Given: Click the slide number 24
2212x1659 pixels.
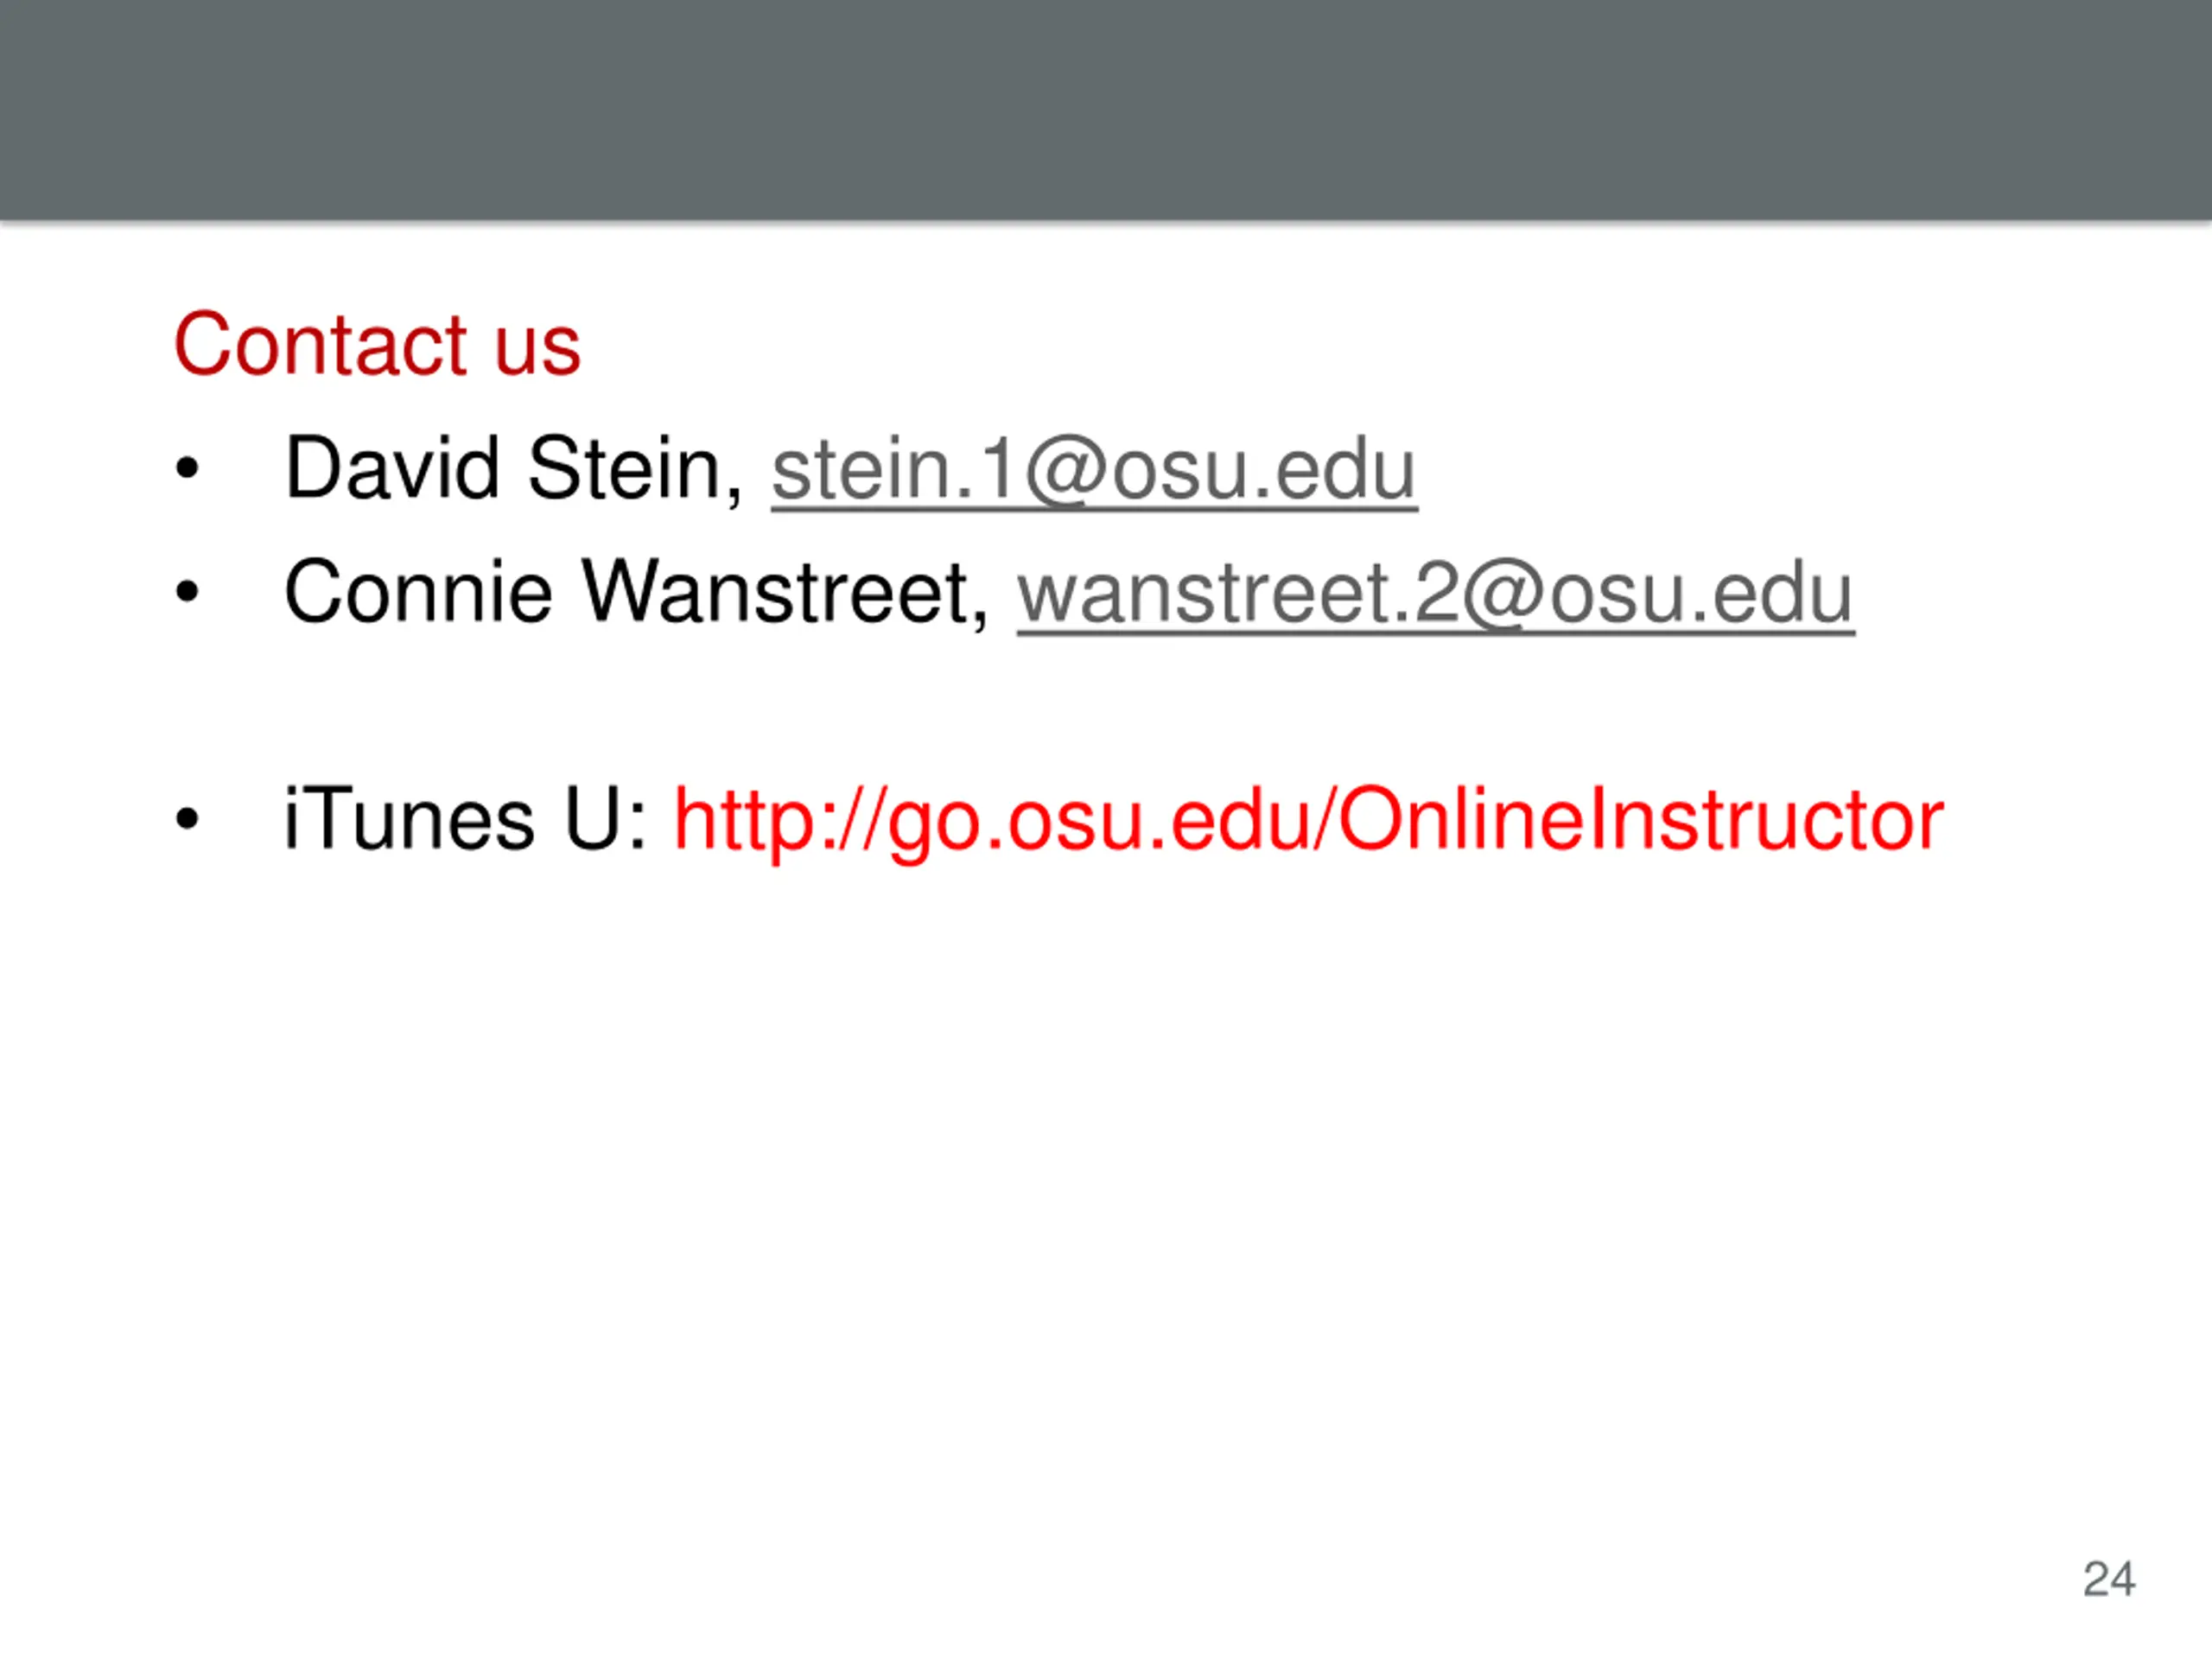Looking at the screenshot, I should tap(2109, 1580).
